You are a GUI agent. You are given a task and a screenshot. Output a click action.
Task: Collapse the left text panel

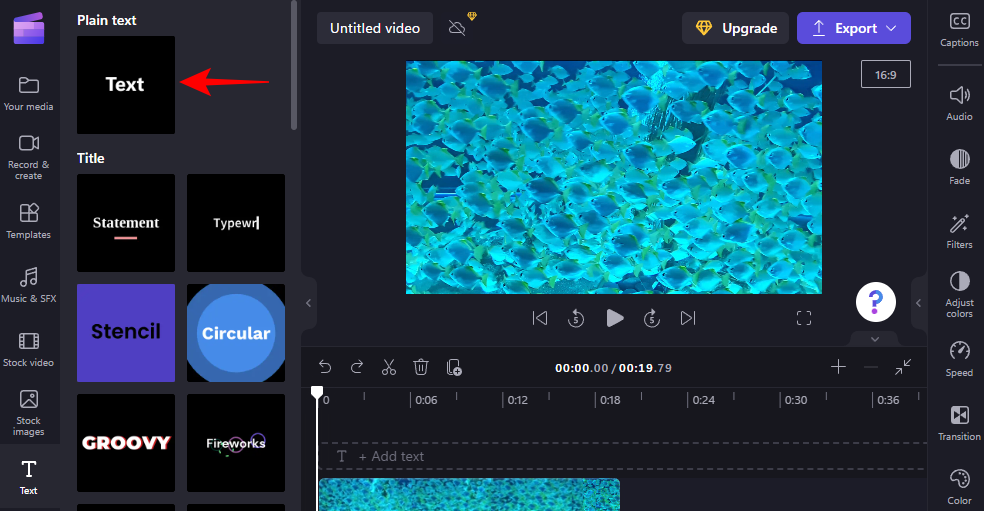309,303
